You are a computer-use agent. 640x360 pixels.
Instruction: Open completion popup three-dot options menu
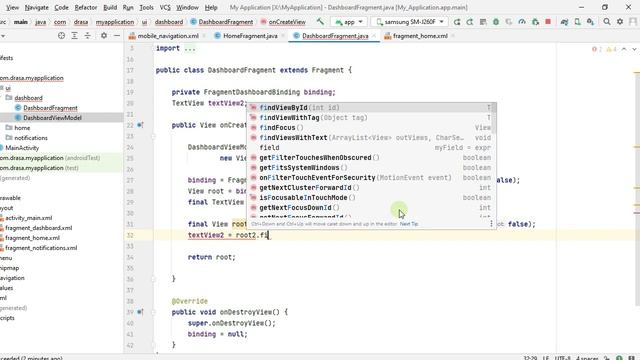click(491, 224)
